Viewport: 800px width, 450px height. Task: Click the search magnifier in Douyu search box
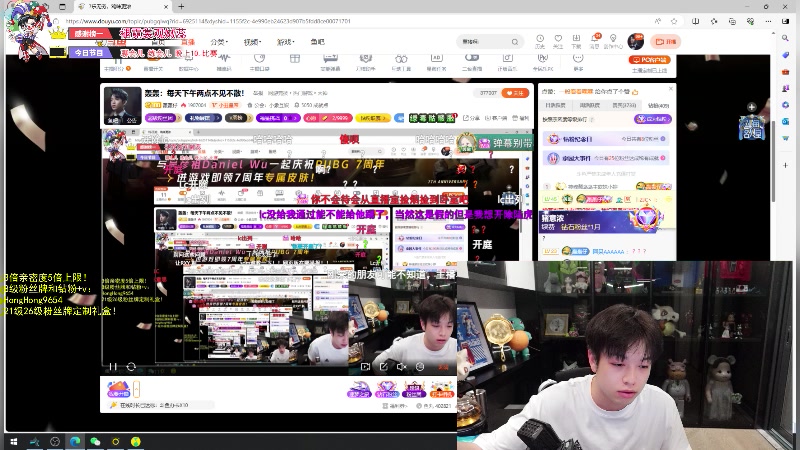click(515, 42)
